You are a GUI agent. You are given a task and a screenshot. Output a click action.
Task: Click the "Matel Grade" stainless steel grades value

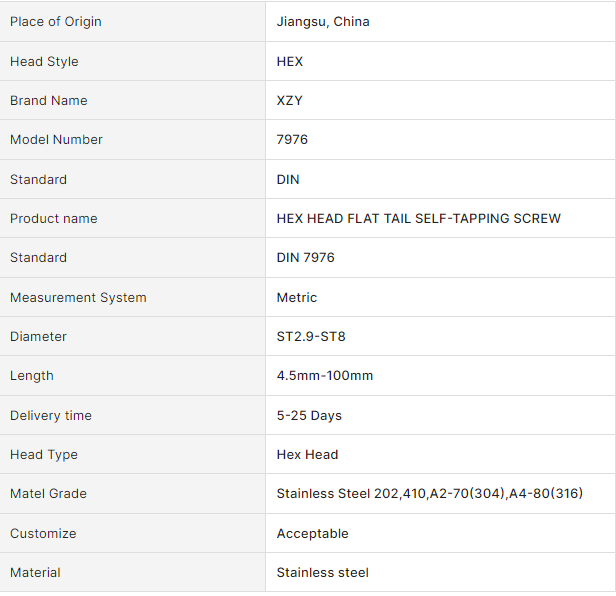point(430,494)
